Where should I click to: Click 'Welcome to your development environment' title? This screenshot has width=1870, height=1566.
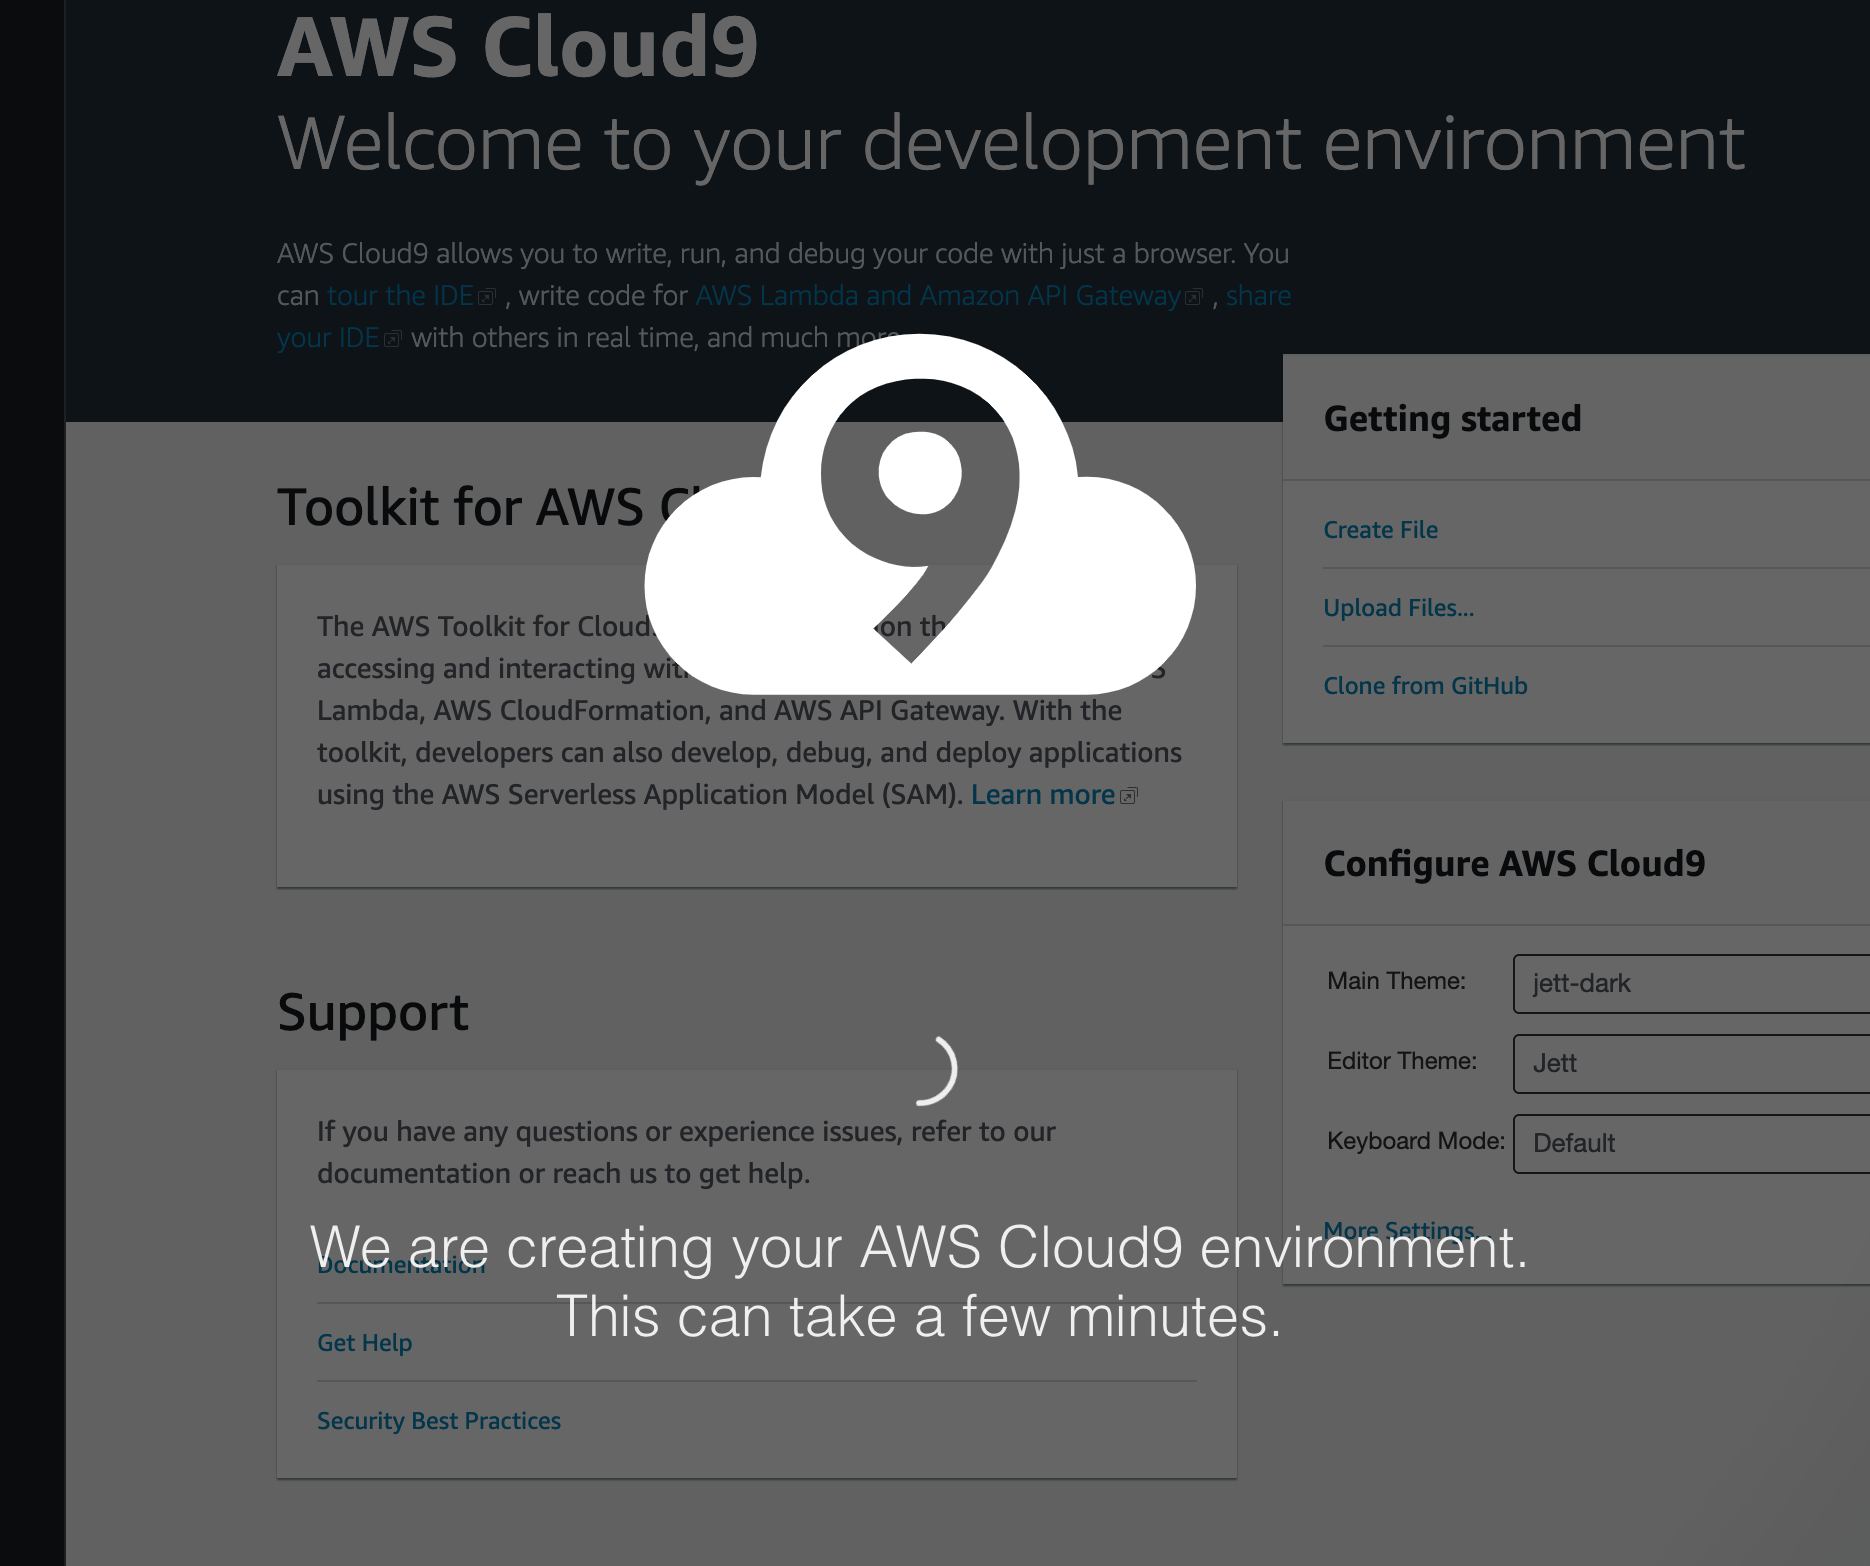1011,145
